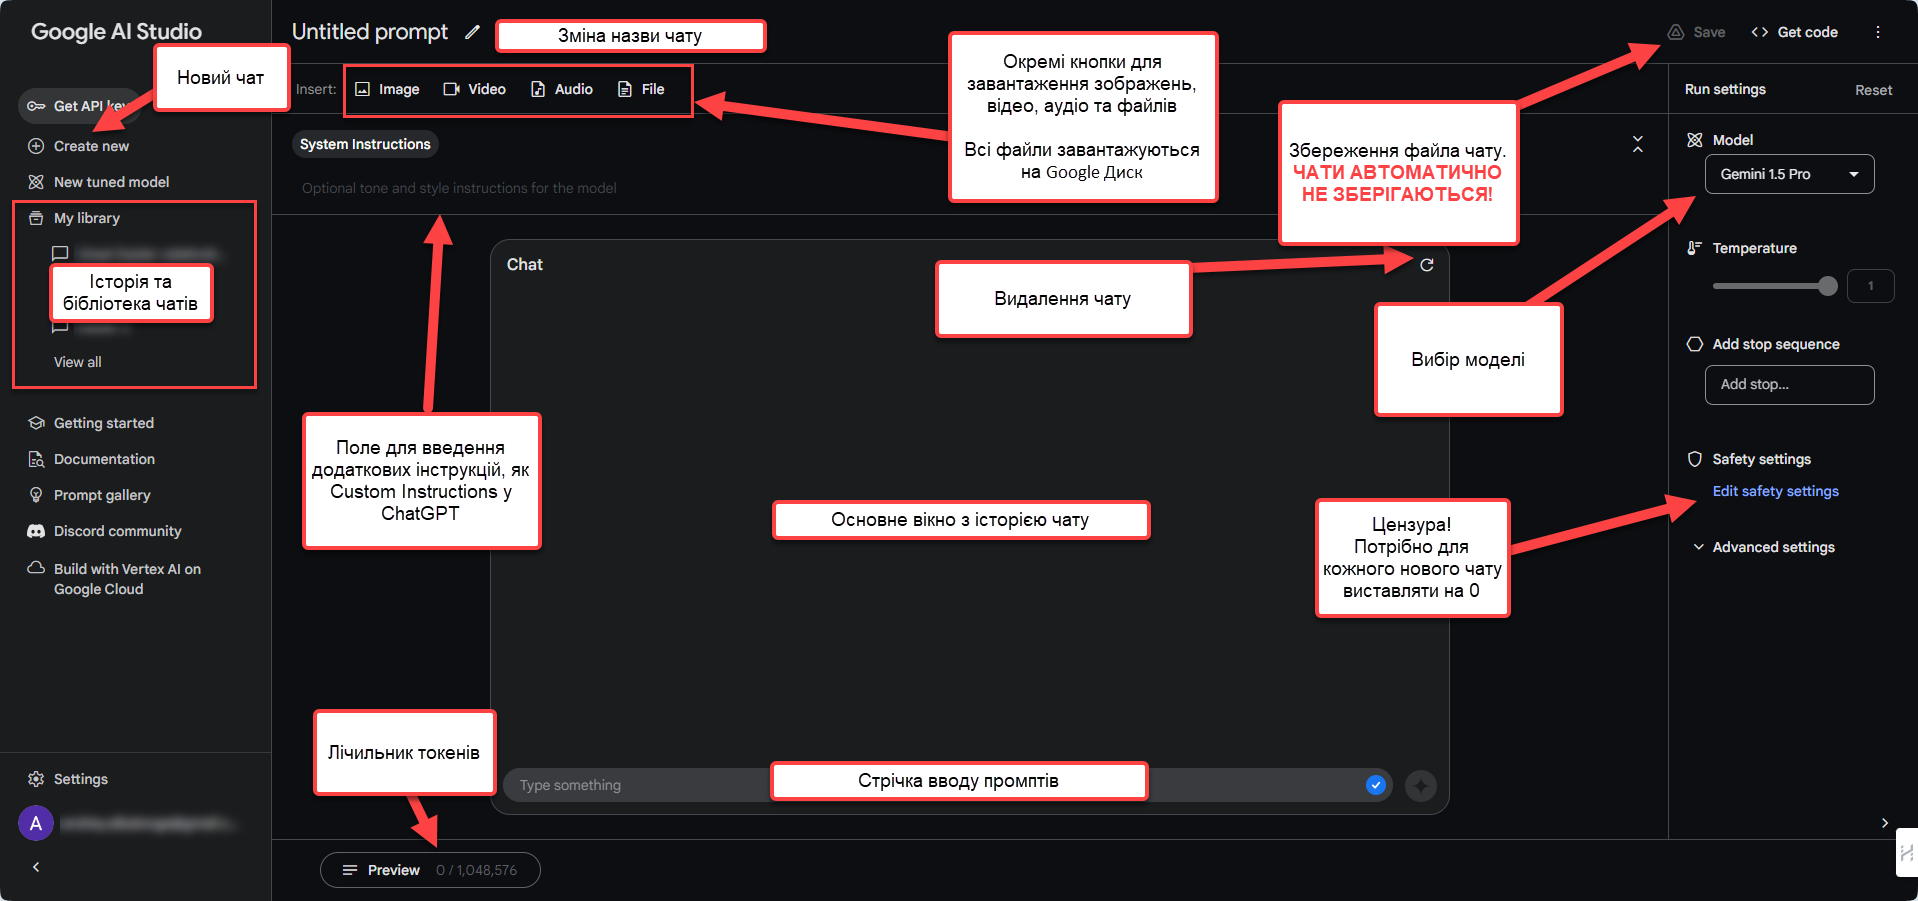
Task: Open Edit safety settings link
Action: pyautogui.click(x=1775, y=491)
